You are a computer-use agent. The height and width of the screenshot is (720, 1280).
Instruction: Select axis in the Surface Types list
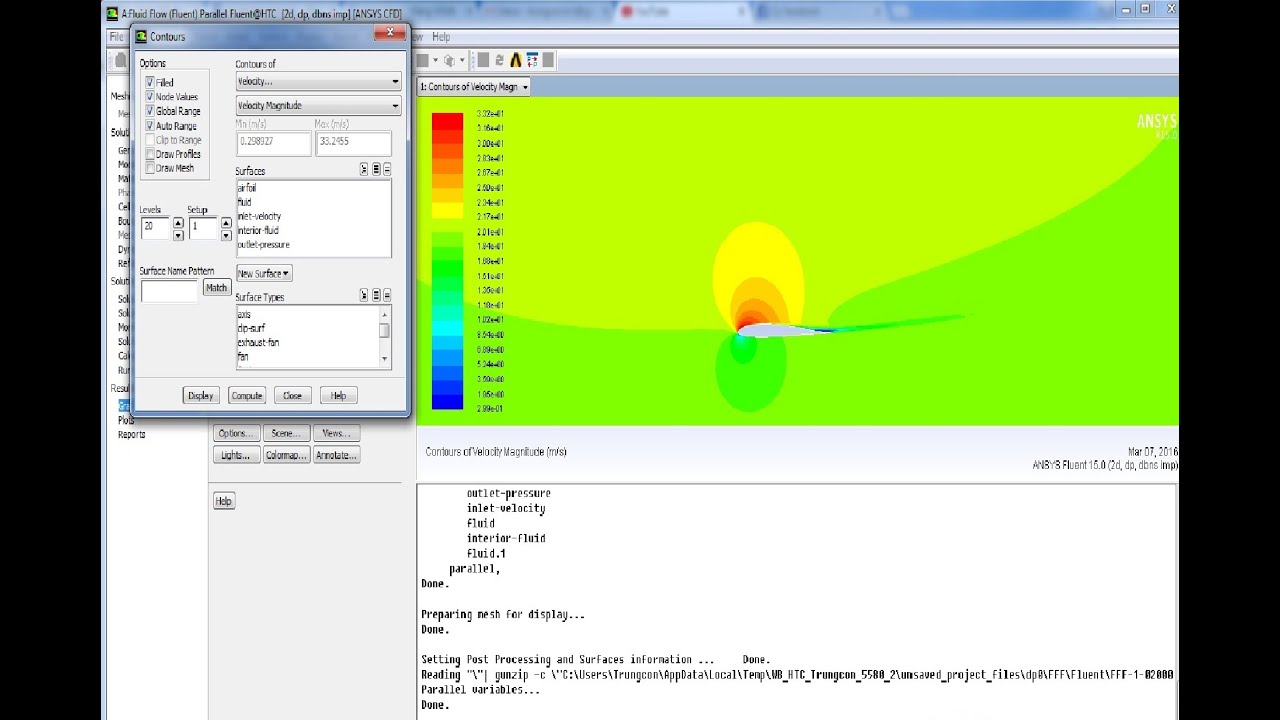point(244,314)
